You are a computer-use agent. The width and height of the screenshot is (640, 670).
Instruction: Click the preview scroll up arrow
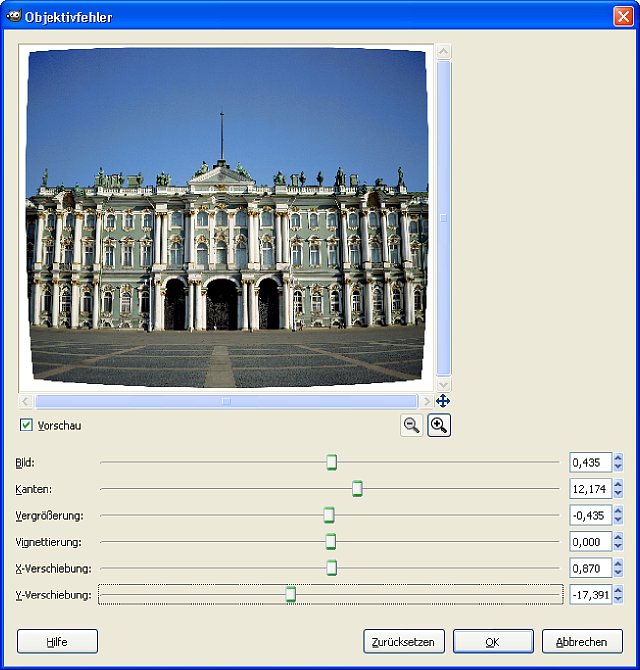pos(443,52)
